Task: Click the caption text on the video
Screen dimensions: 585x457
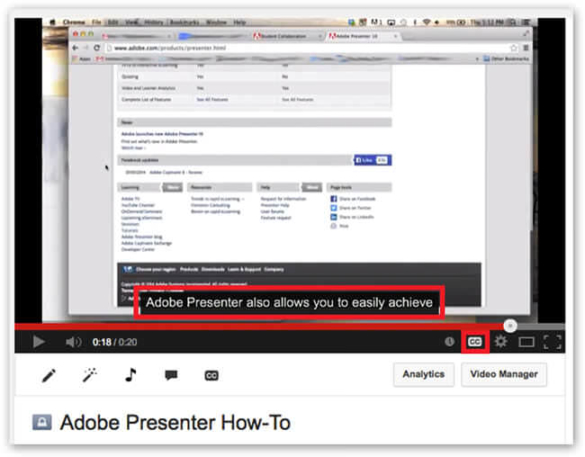Action: point(289,303)
